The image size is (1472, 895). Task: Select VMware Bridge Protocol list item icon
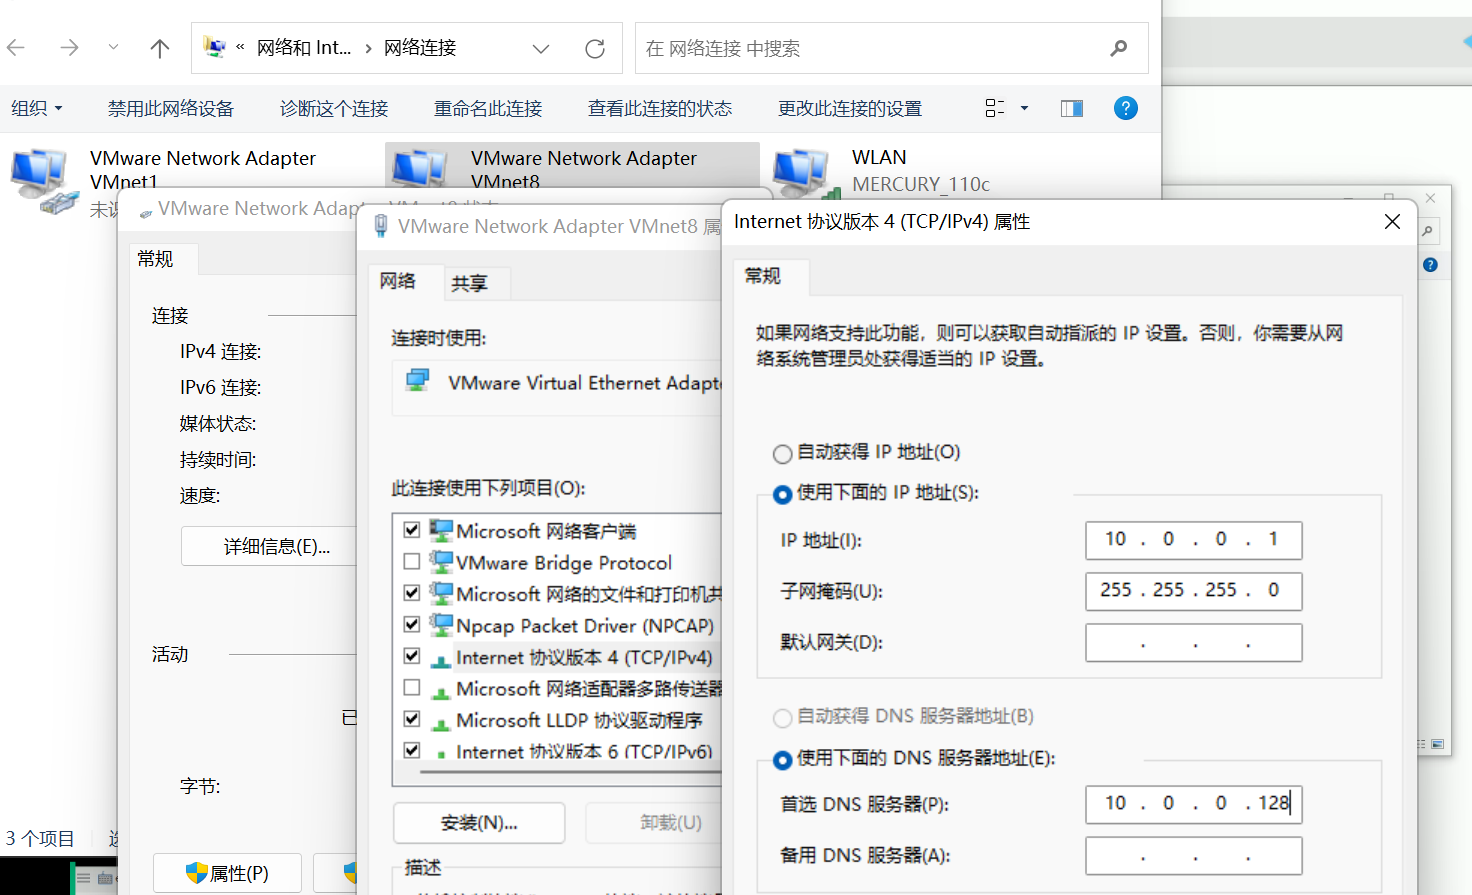pos(440,562)
